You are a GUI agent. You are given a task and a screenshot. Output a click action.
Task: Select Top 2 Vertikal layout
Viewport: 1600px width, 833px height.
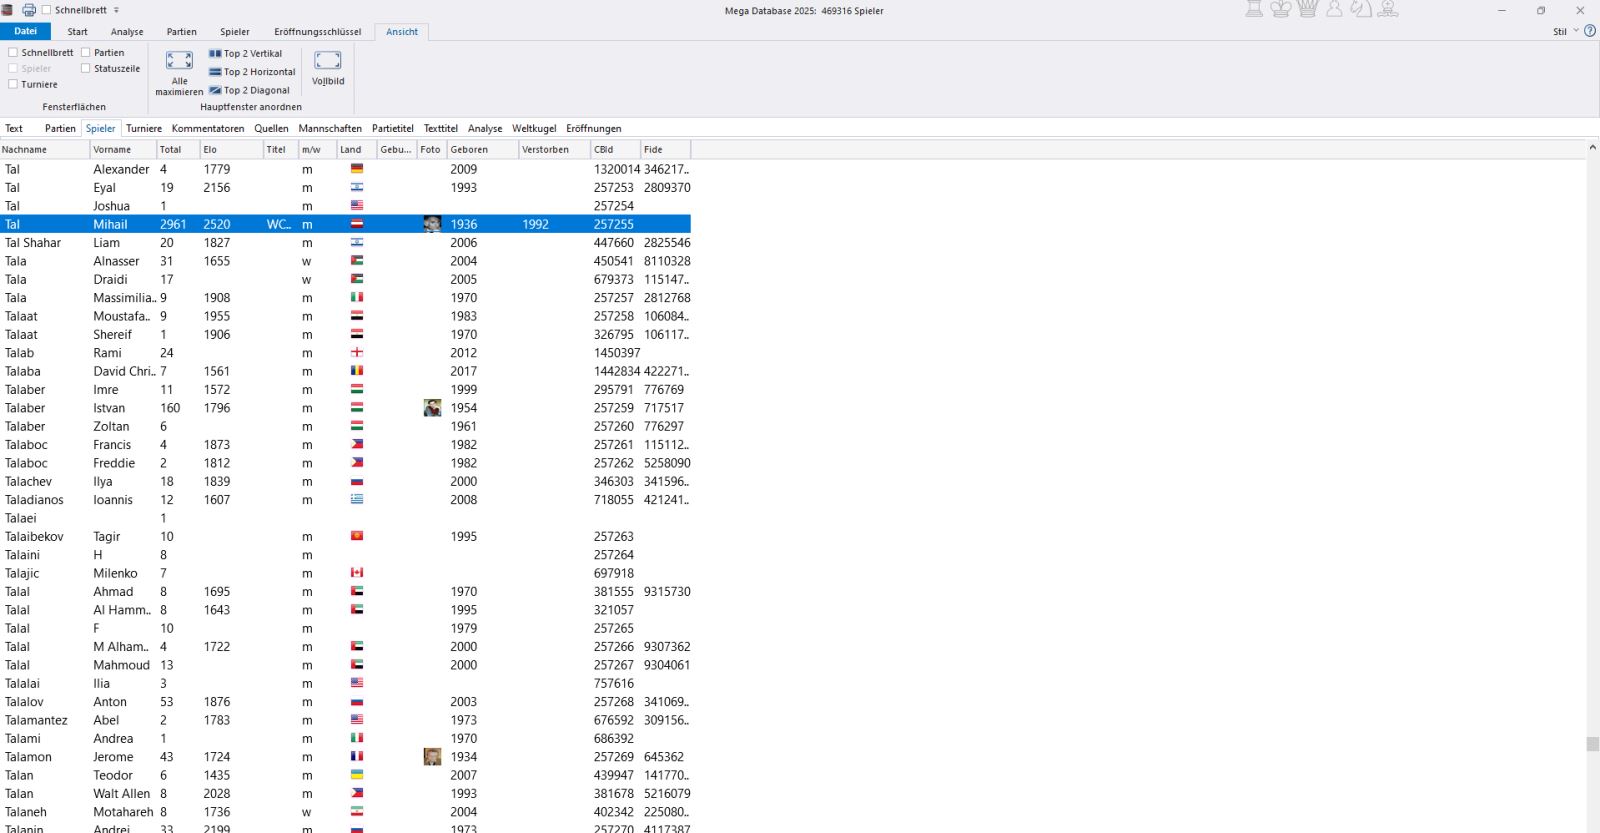click(245, 54)
